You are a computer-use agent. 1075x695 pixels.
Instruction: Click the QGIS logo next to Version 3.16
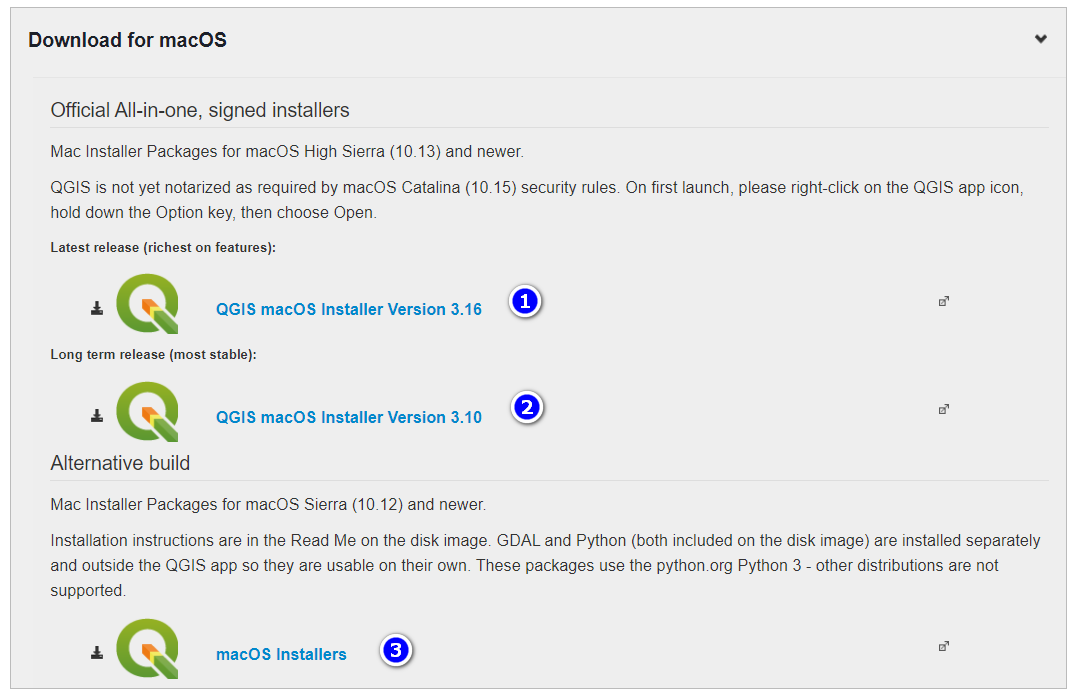click(x=147, y=304)
